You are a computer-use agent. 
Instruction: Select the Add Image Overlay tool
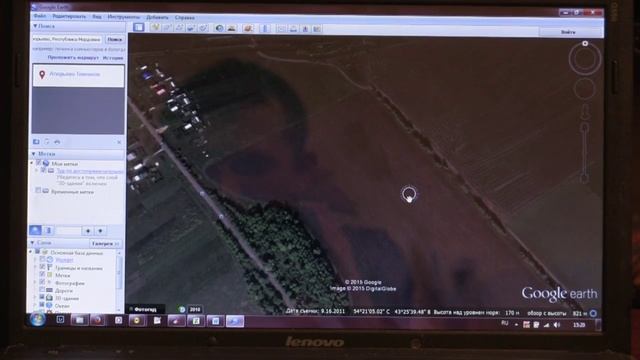[x=191, y=28]
